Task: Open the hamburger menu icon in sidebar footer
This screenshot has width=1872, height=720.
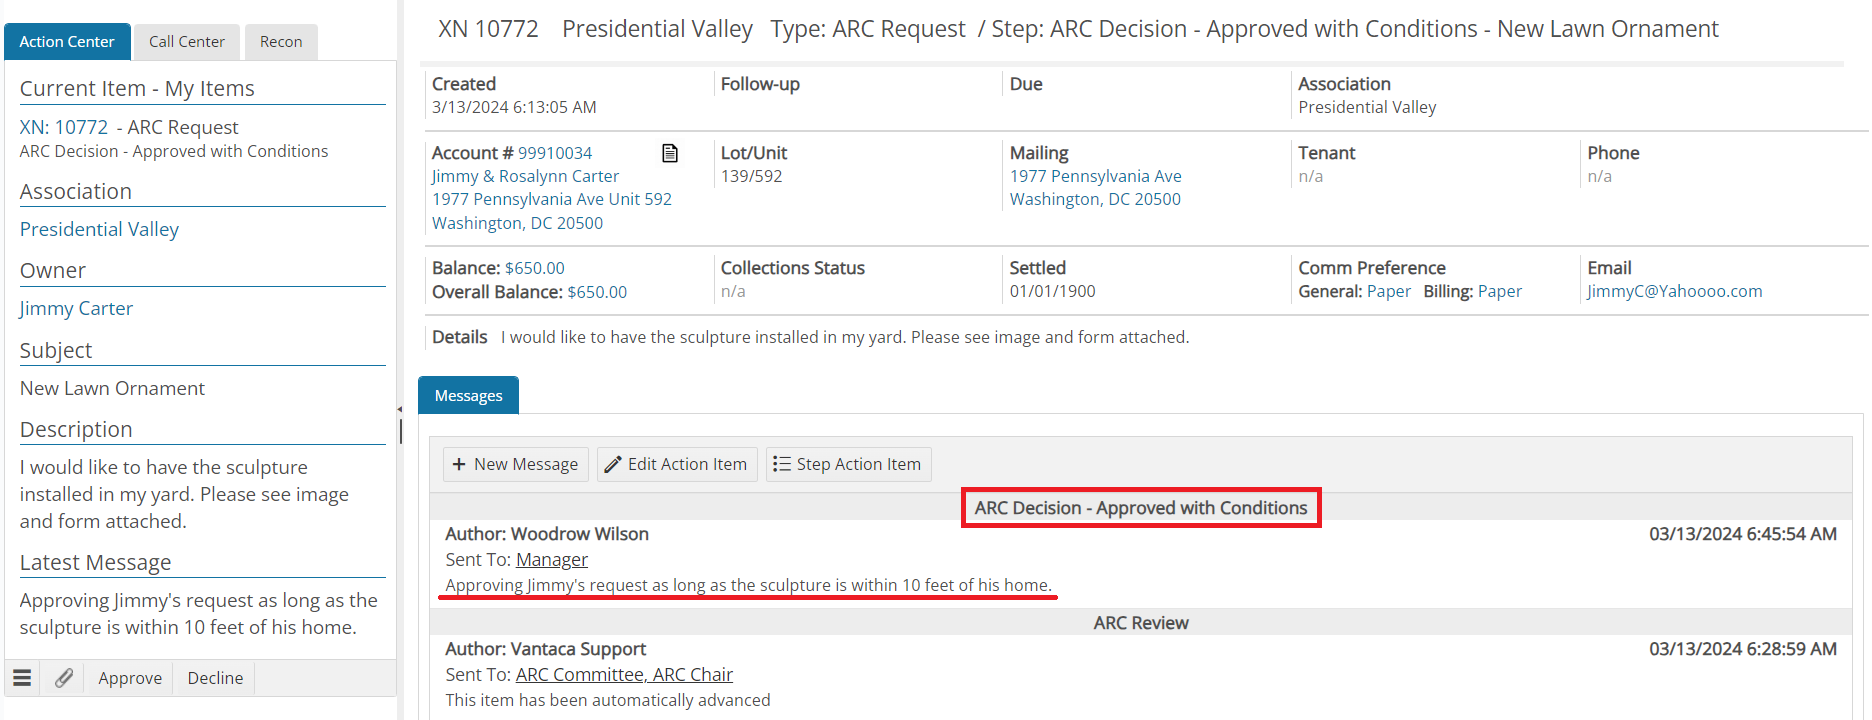Action: pos(22,678)
